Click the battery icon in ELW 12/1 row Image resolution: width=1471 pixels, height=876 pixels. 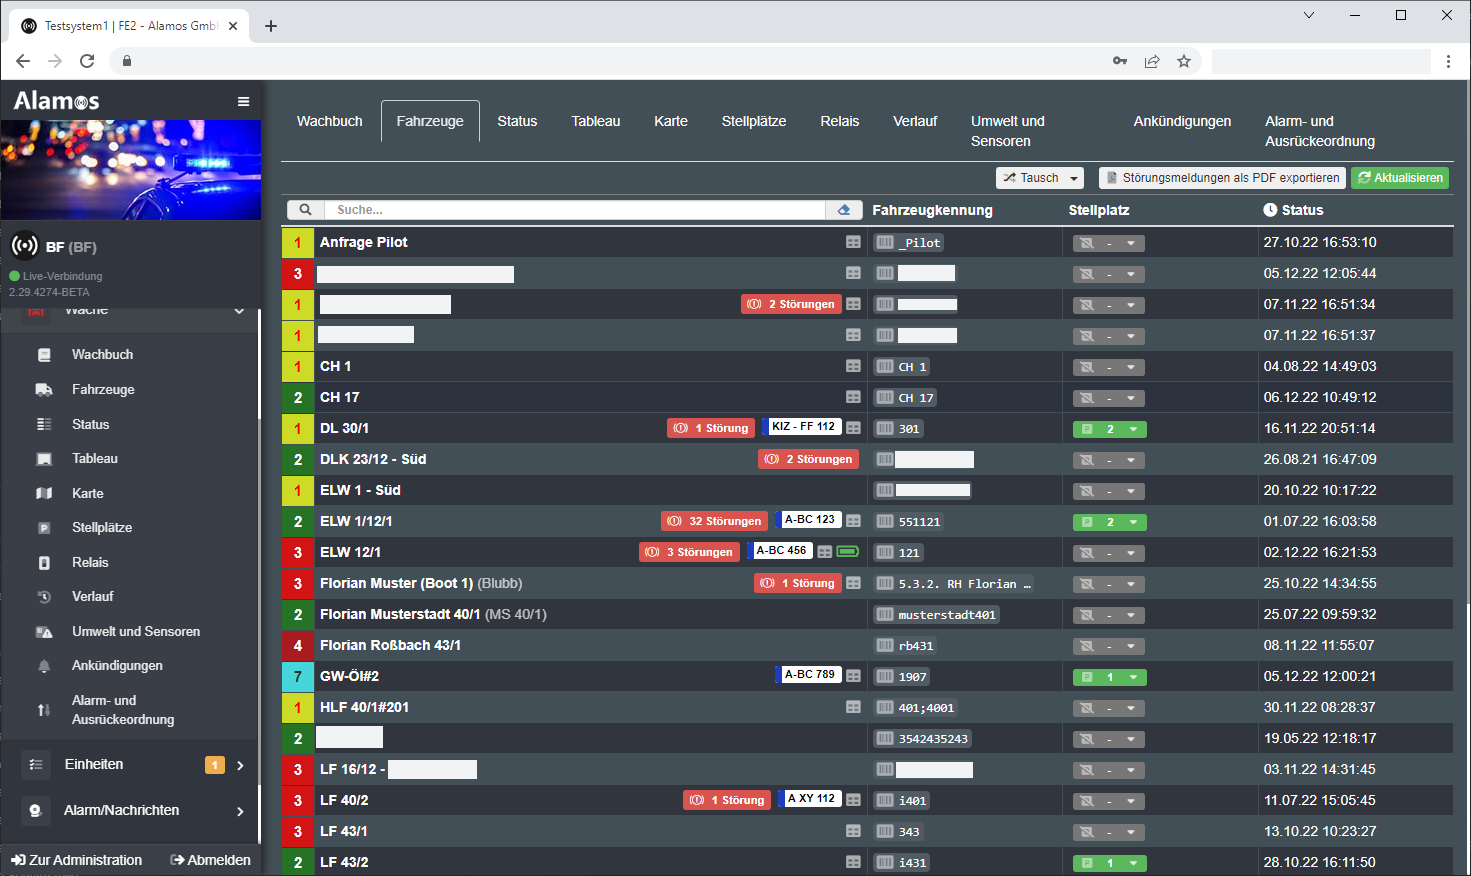(x=847, y=552)
